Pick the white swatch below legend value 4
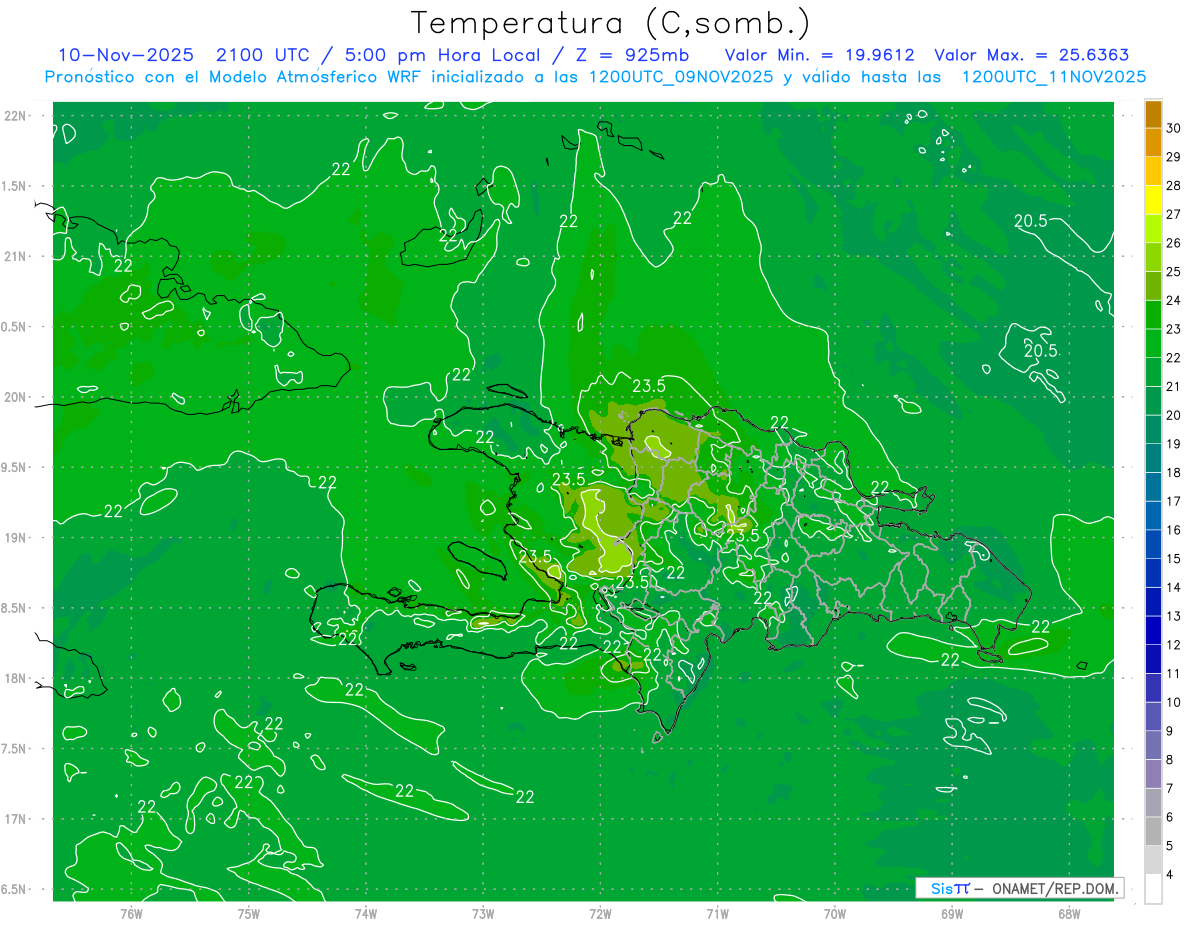 [1153, 889]
